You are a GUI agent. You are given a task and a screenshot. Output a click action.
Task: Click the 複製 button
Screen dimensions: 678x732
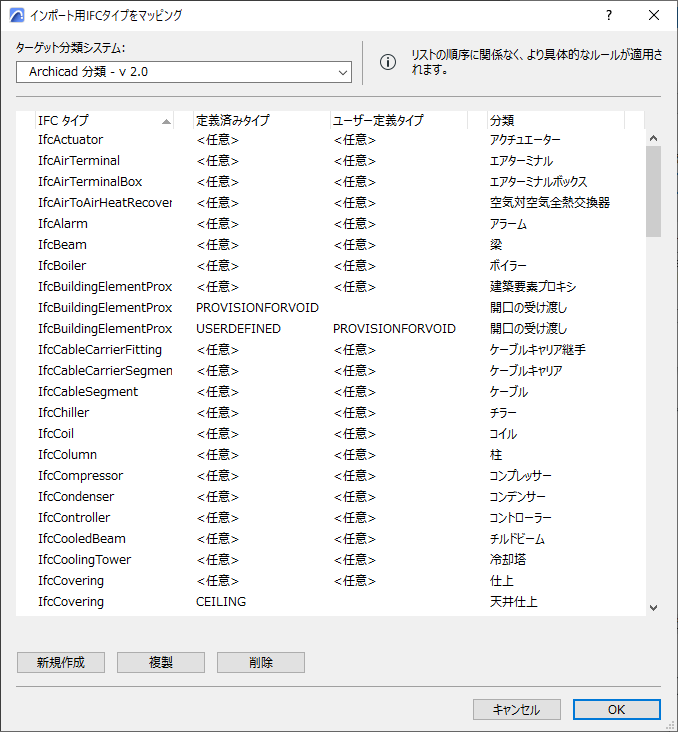pyautogui.click(x=161, y=662)
